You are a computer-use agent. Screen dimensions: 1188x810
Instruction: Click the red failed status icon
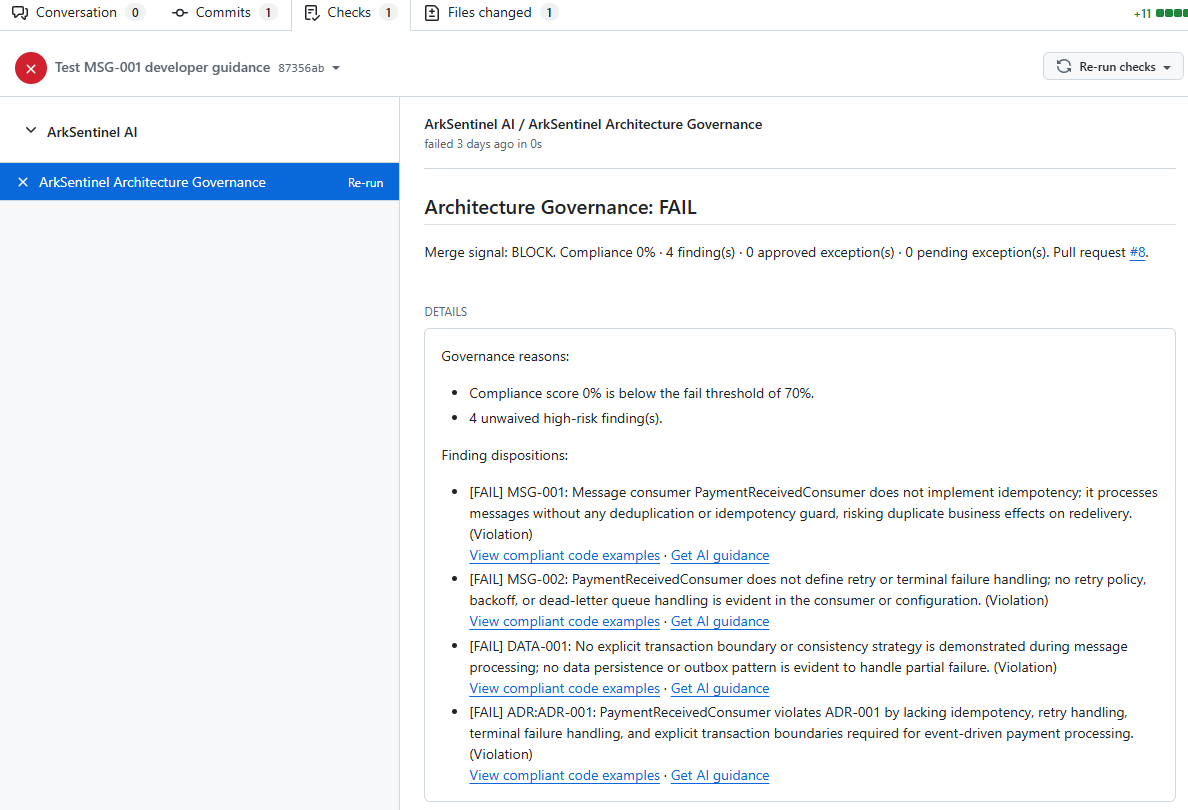31,68
